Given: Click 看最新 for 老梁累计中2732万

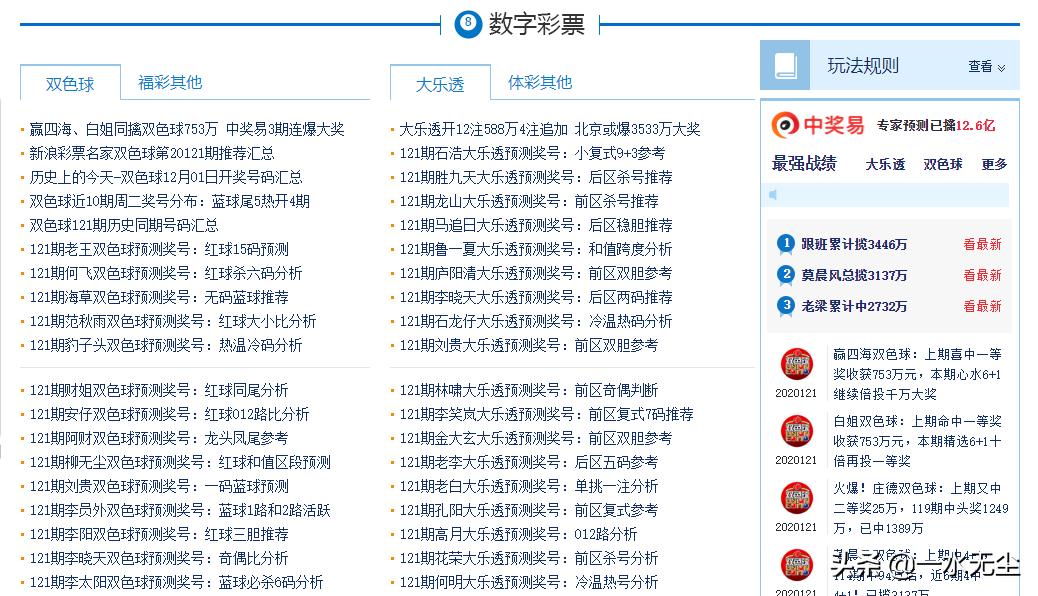Looking at the screenshot, I should tap(982, 307).
